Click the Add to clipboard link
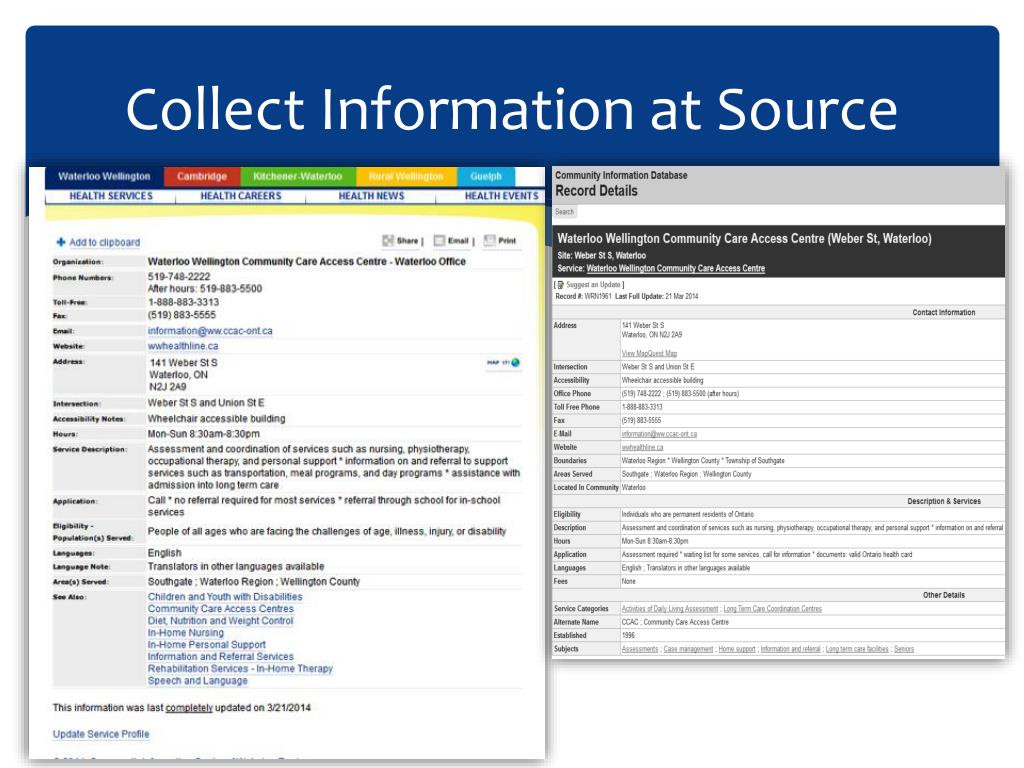The image size is (1024, 768). pos(104,242)
